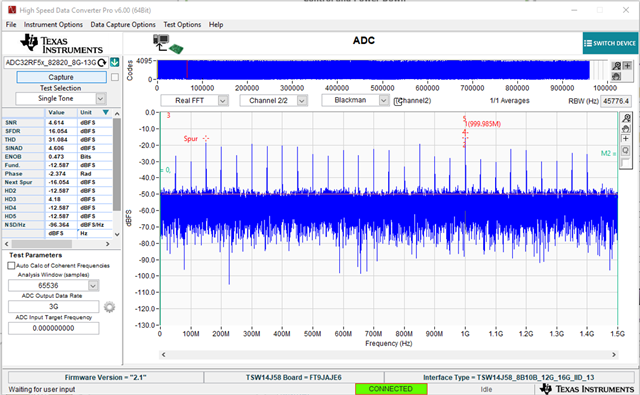Image resolution: width=640 pixels, height=395 pixels.
Task: Click the Capture button
Action: pyautogui.click(x=61, y=77)
